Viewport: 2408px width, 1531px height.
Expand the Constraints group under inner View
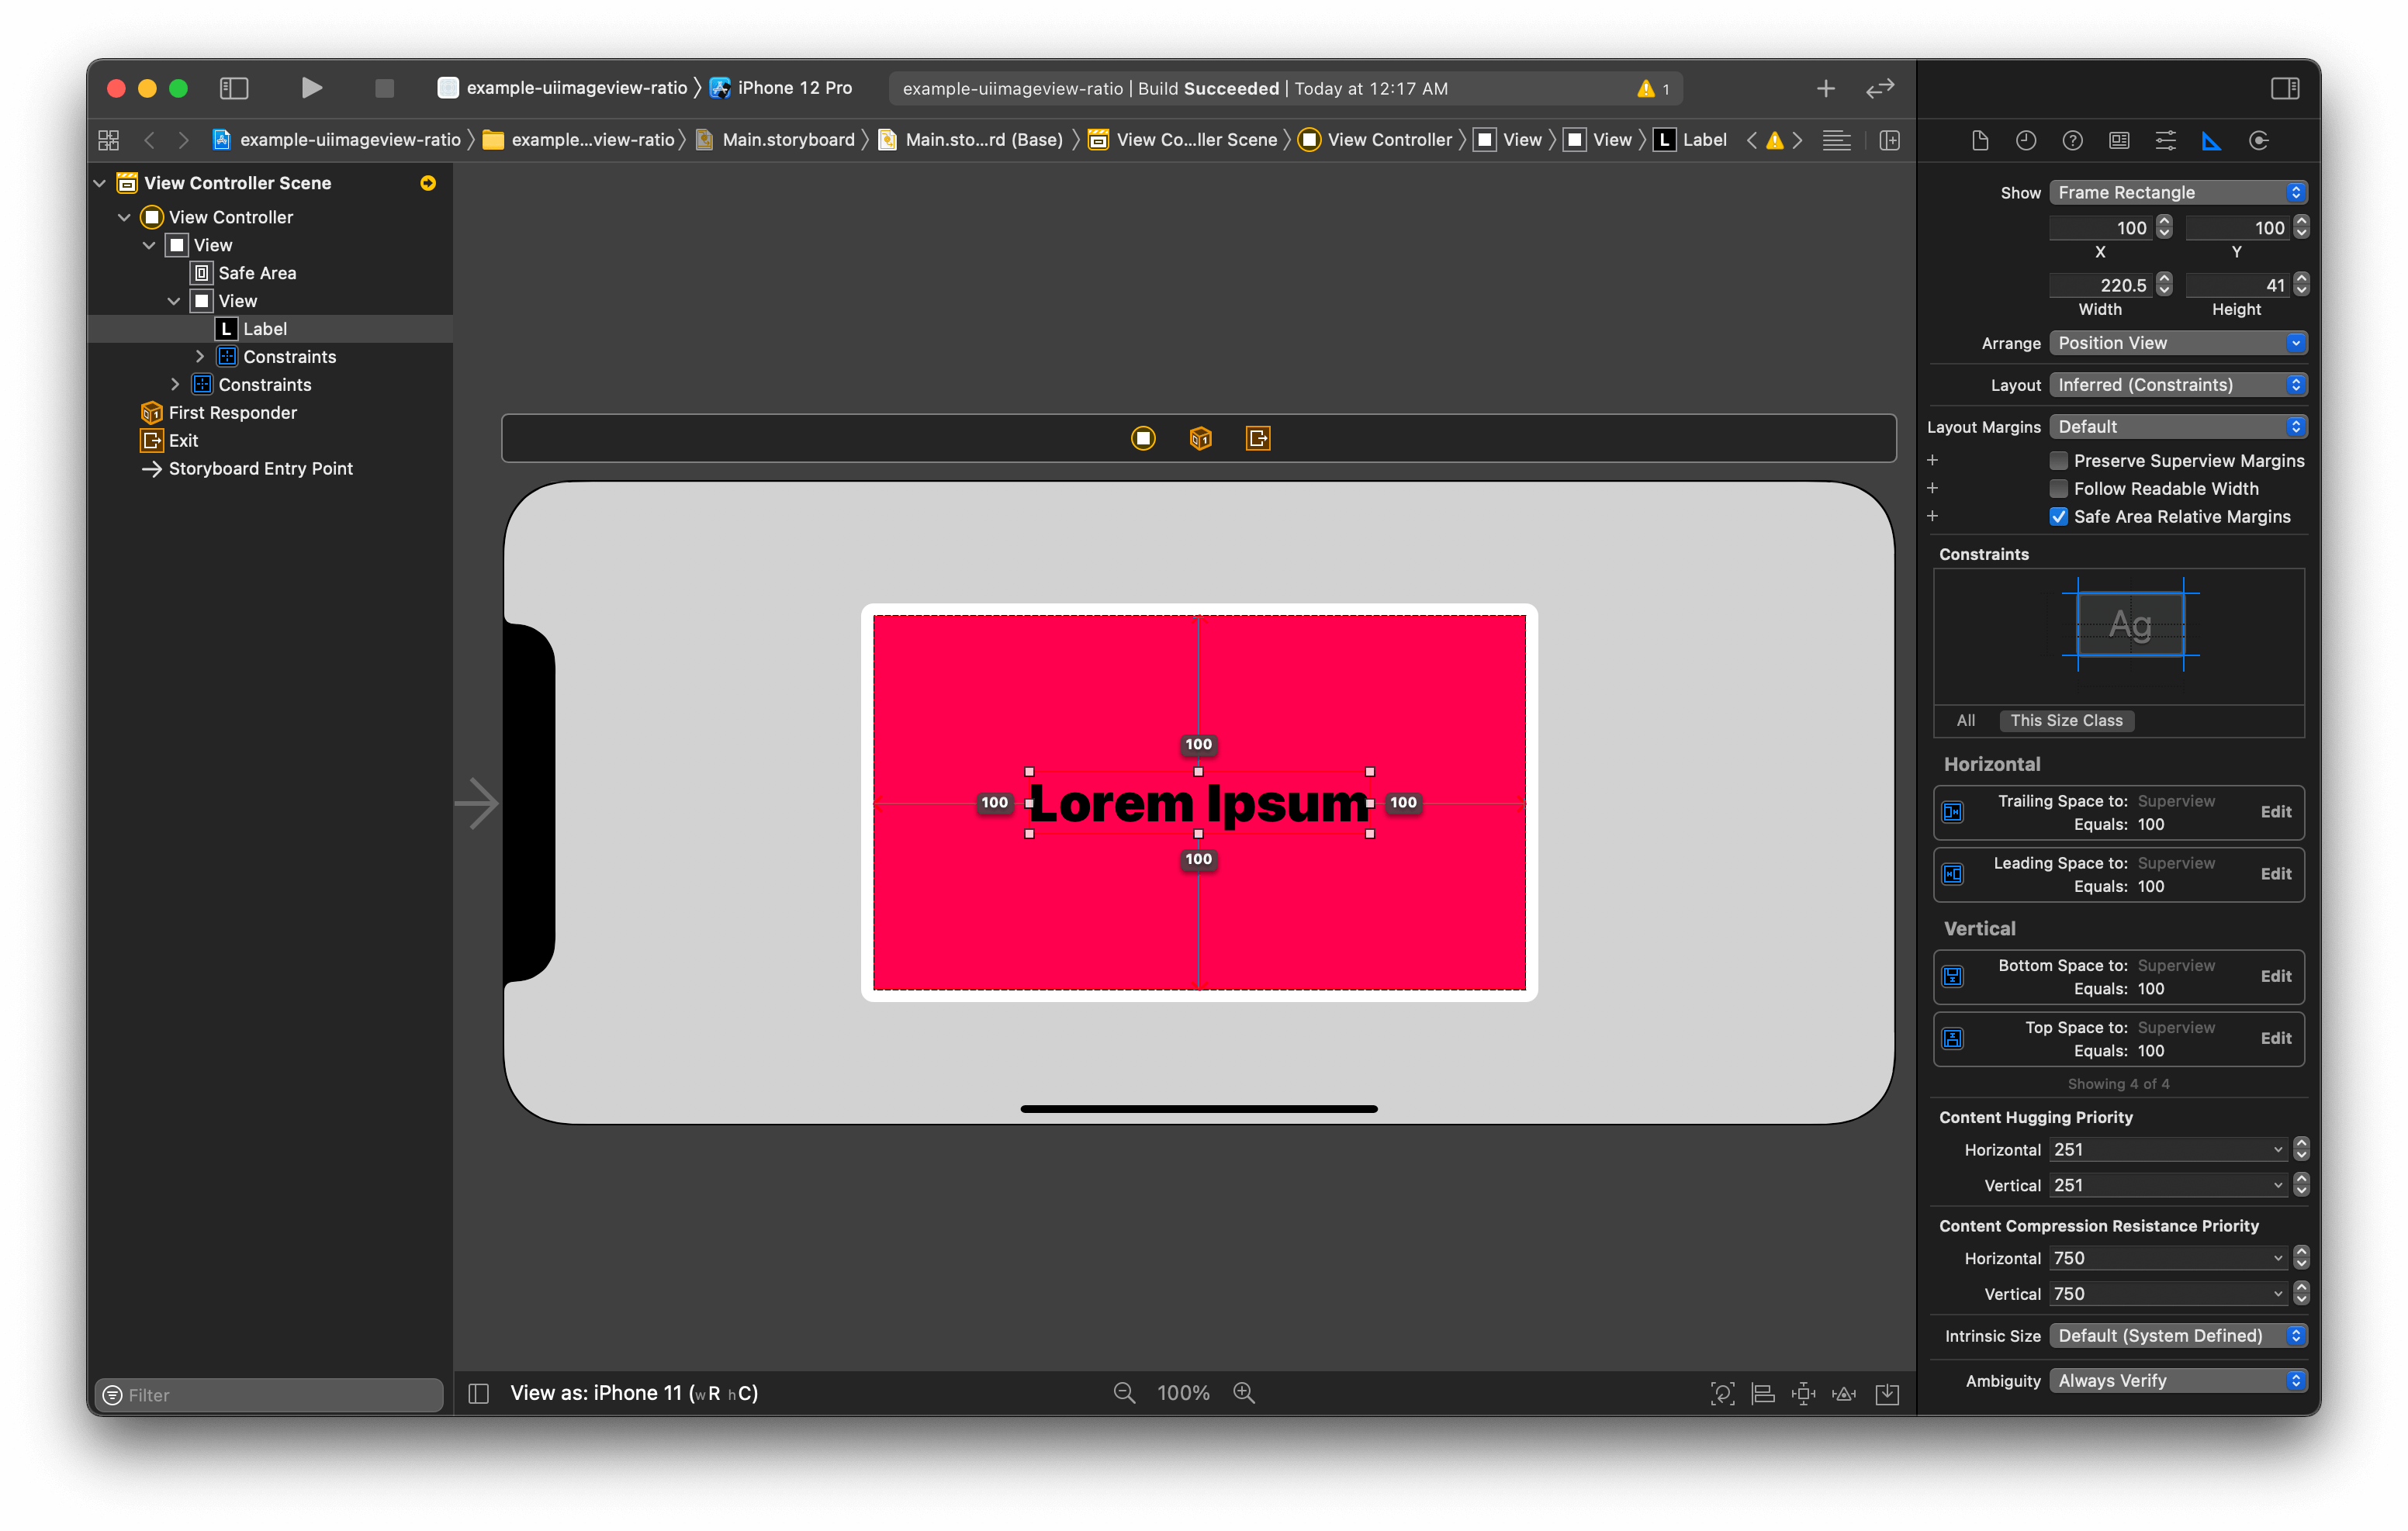click(x=200, y=357)
